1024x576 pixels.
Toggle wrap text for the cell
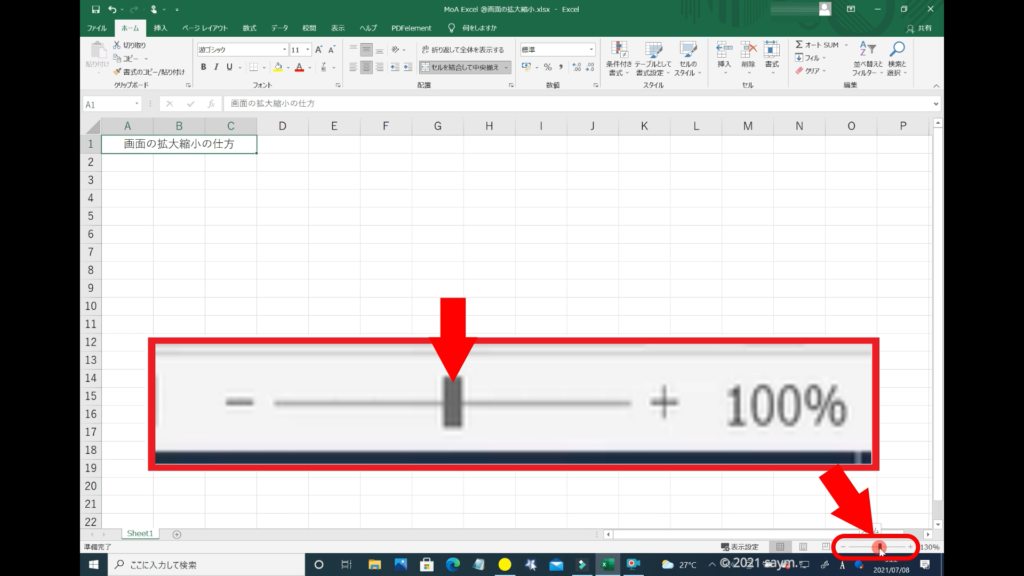pos(462,49)
